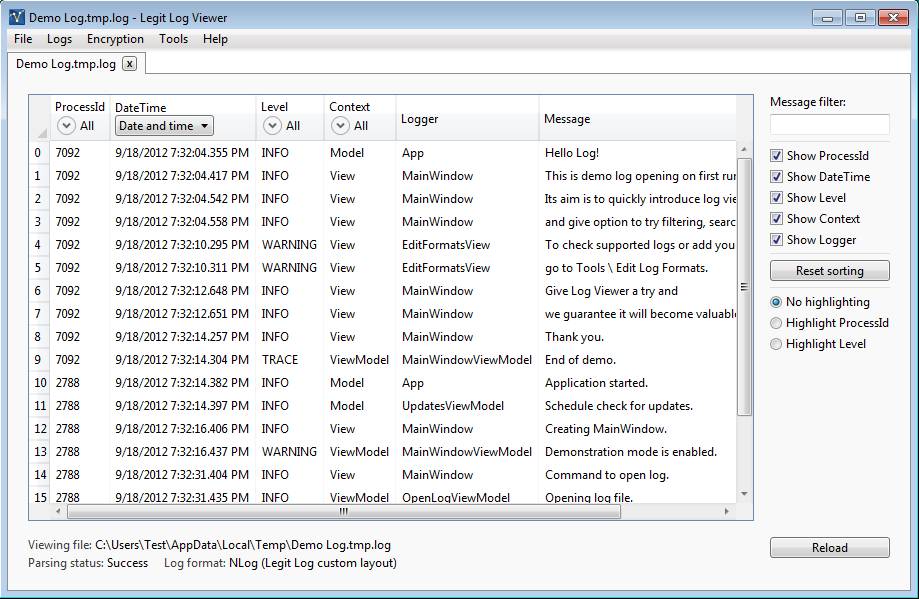Open the Context filter chevron

click(340, 126)
